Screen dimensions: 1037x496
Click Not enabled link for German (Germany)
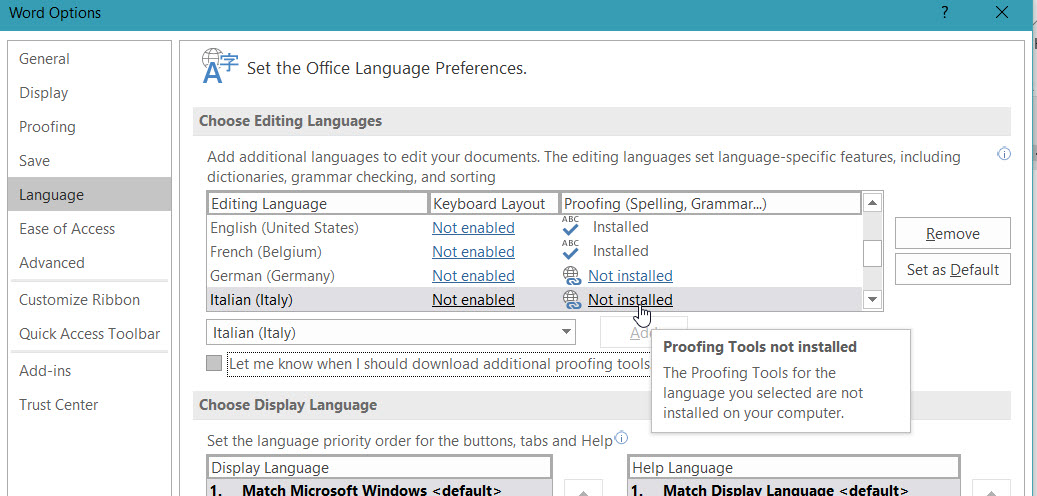point(473,275)
